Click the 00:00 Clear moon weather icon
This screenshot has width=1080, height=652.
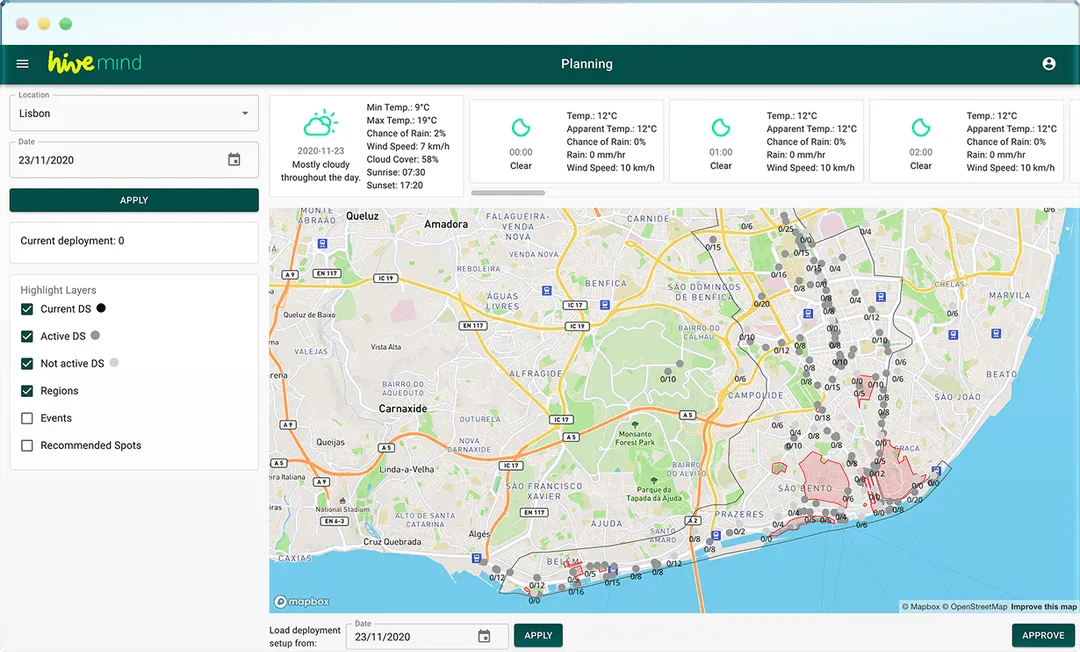[521, 128]
